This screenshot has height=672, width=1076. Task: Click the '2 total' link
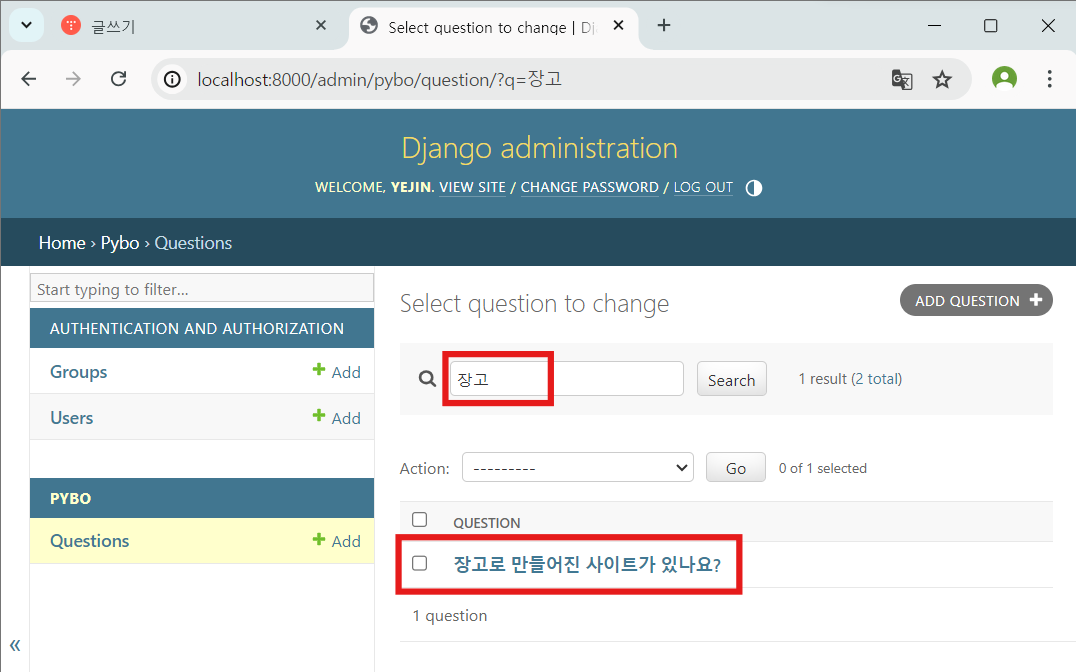tap(877, 379)
